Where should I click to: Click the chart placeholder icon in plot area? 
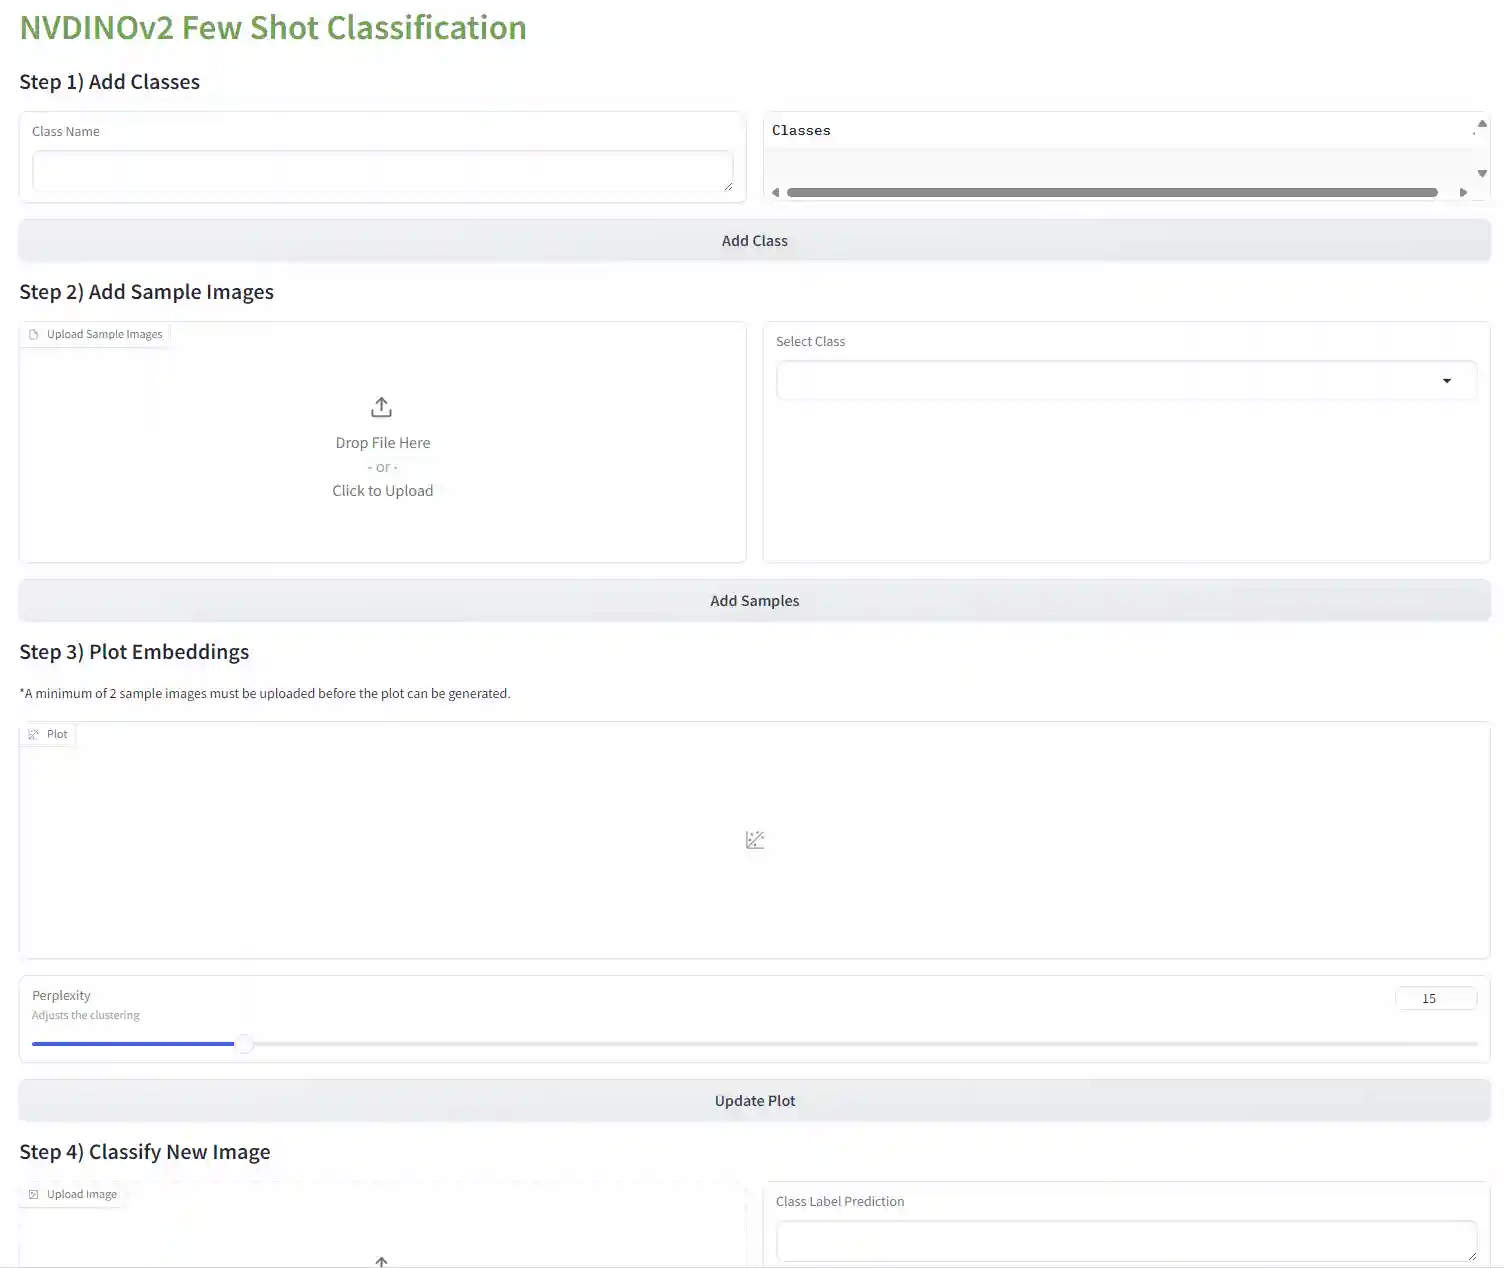[x=755, y=840]
